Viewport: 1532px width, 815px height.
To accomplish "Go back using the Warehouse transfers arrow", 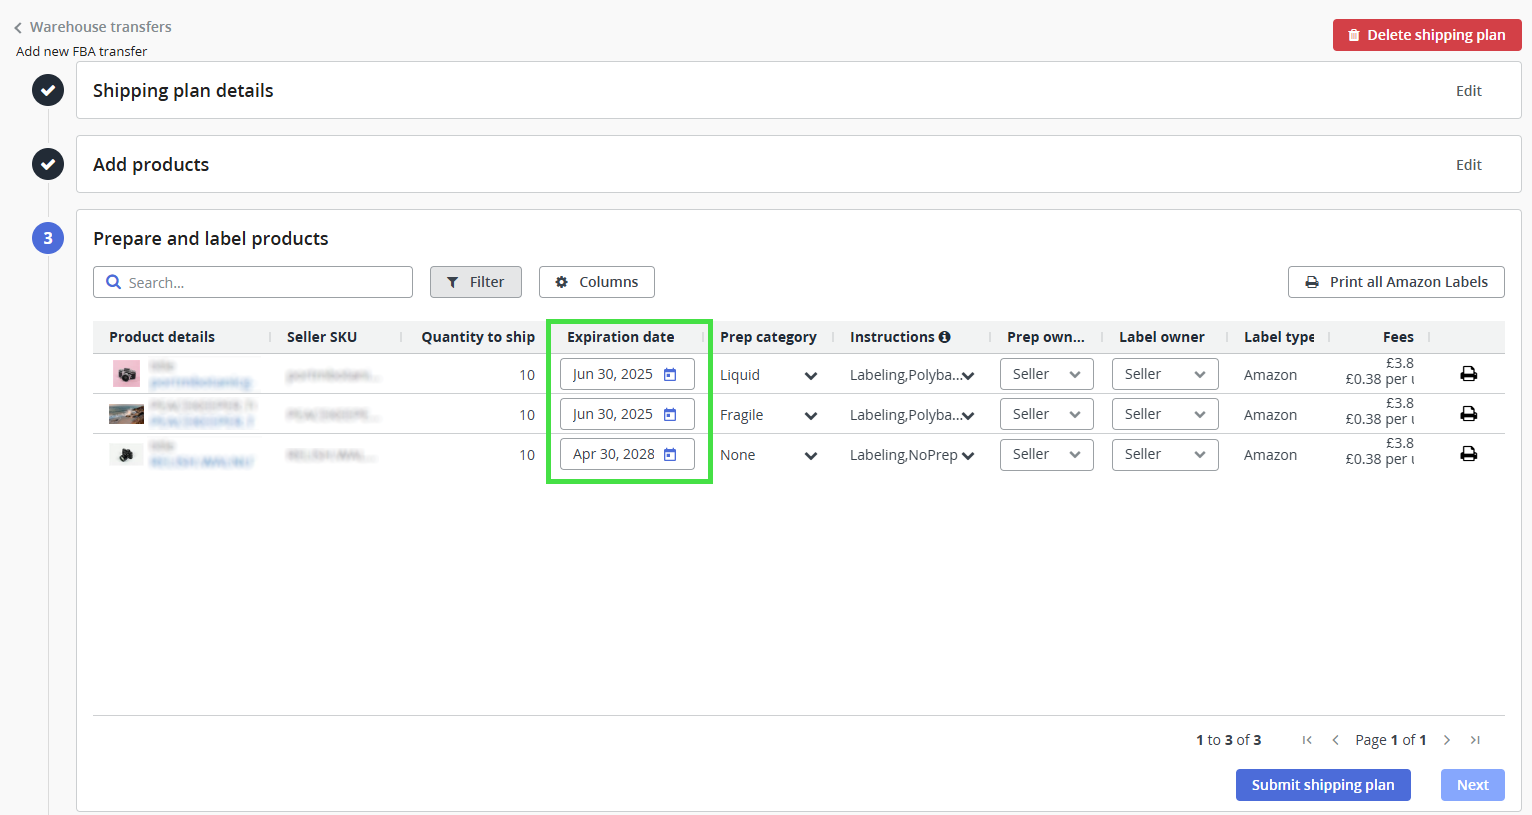I will tap(18, 28).
